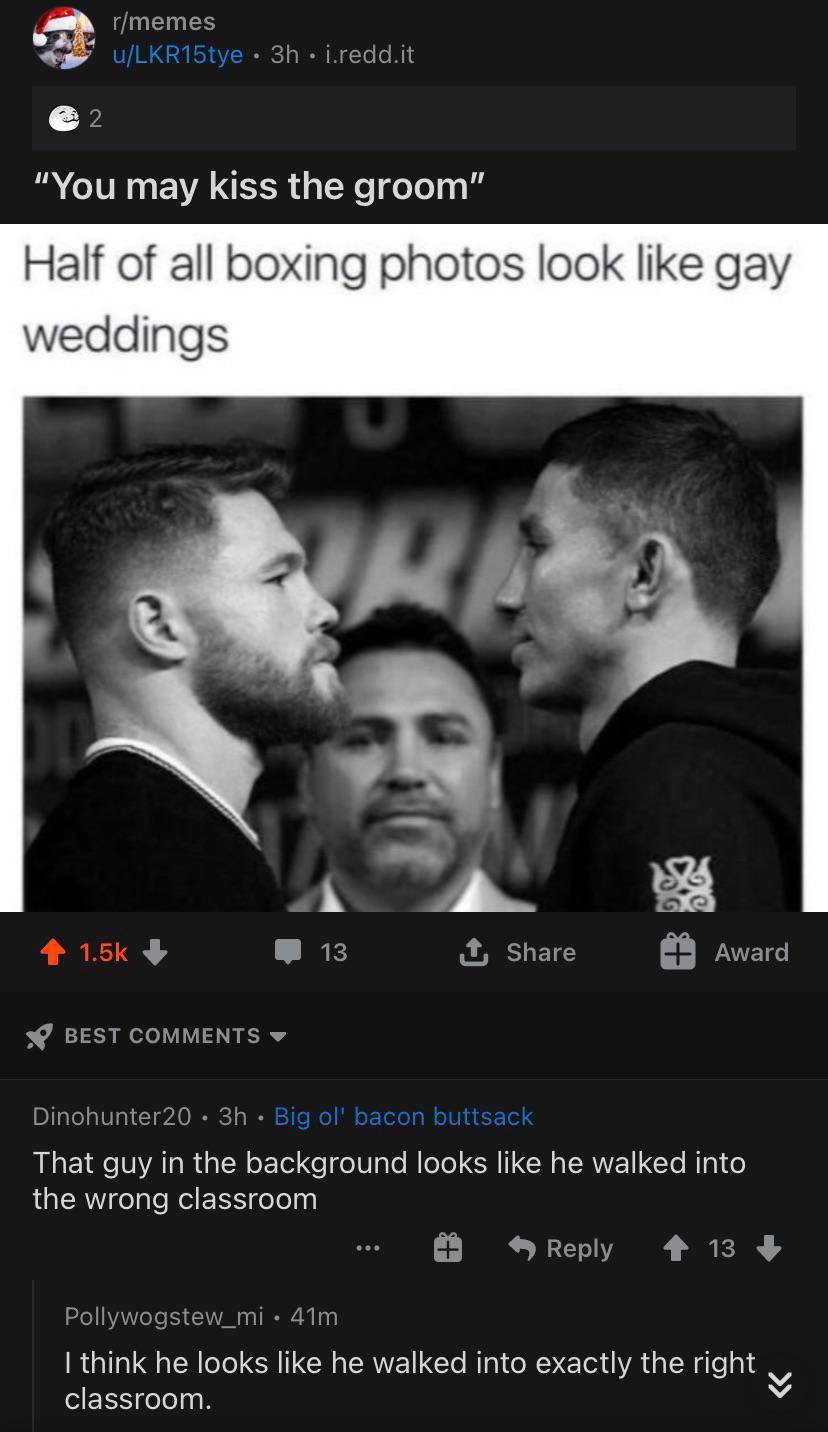This screenshot has width=828, height=1432.
Task: Open Dinohunter20's profile
Action: (x=112, y=1116)
